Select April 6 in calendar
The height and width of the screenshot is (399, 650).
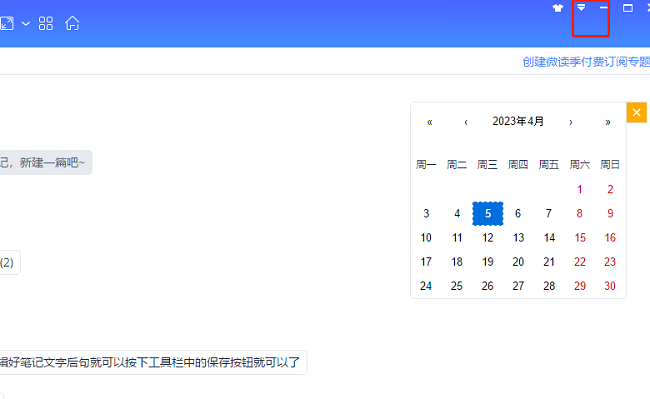(x=518, y=213)
